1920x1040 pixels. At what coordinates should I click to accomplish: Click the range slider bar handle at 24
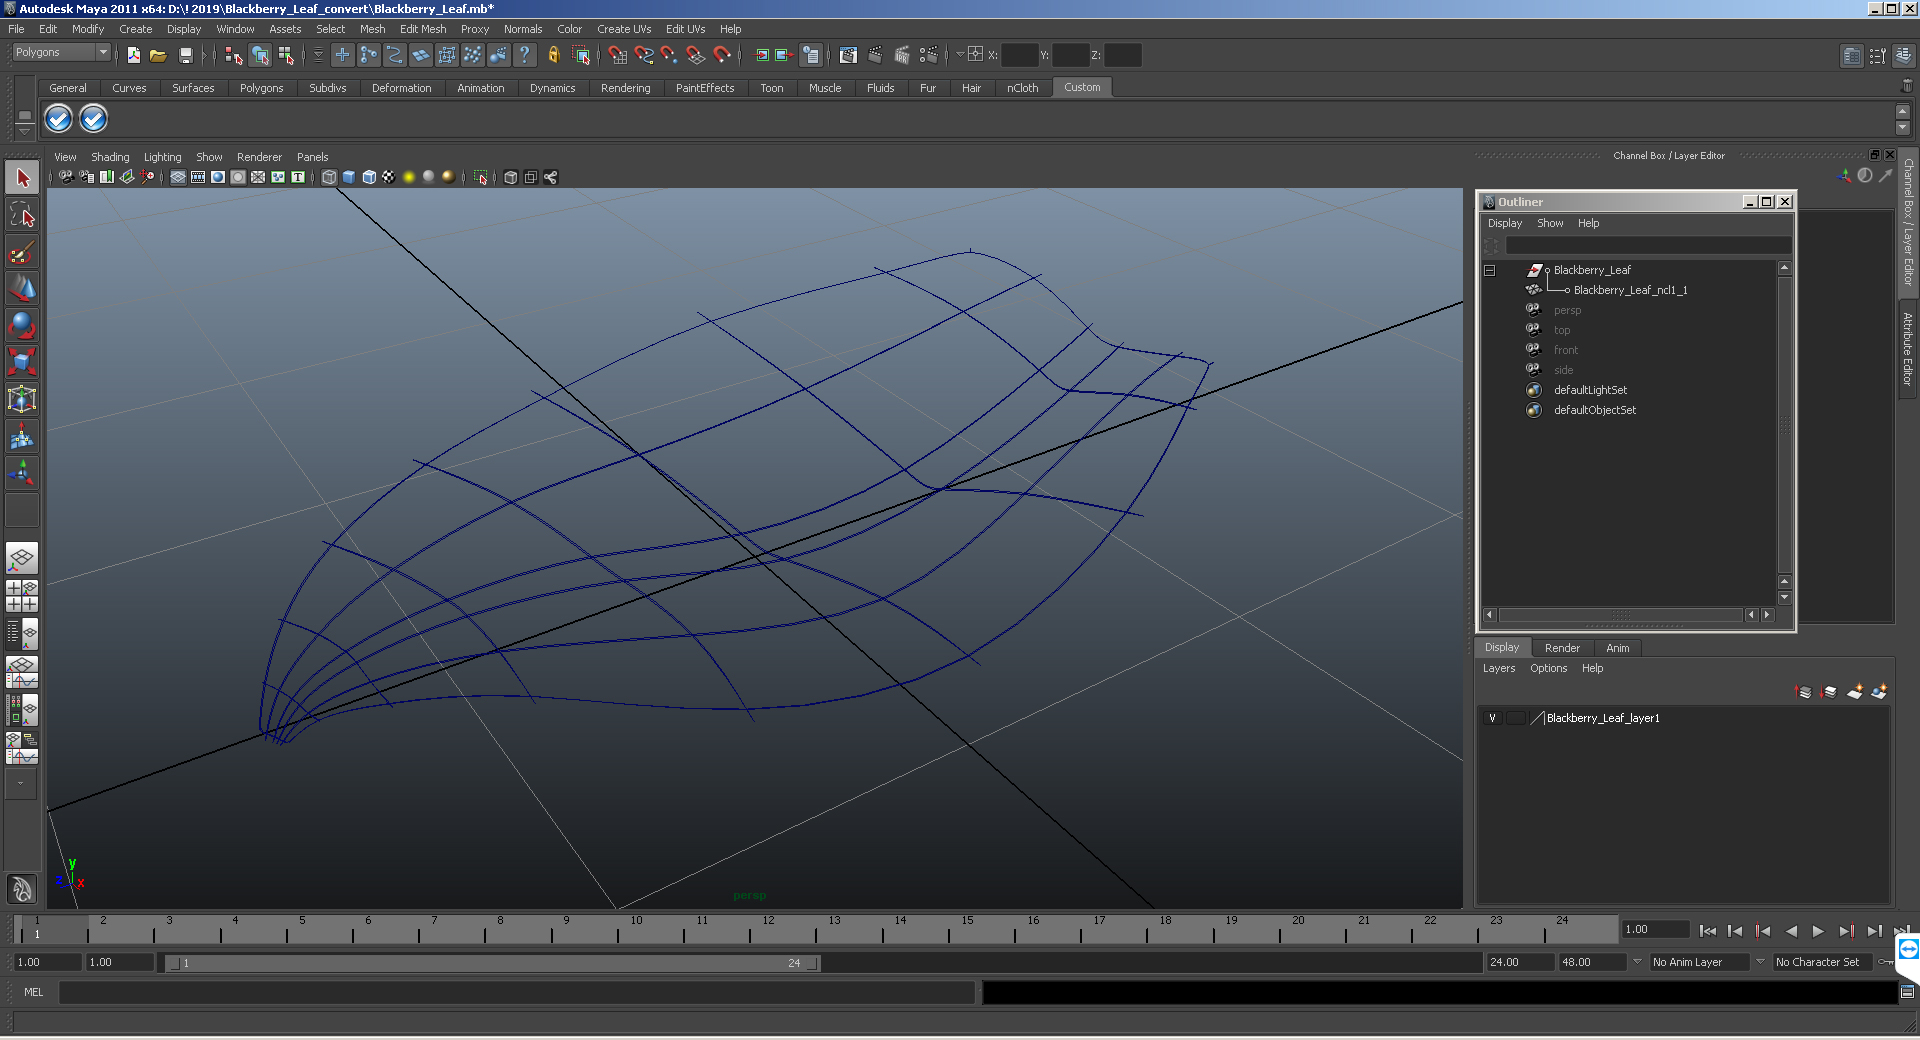coord(812,963)
